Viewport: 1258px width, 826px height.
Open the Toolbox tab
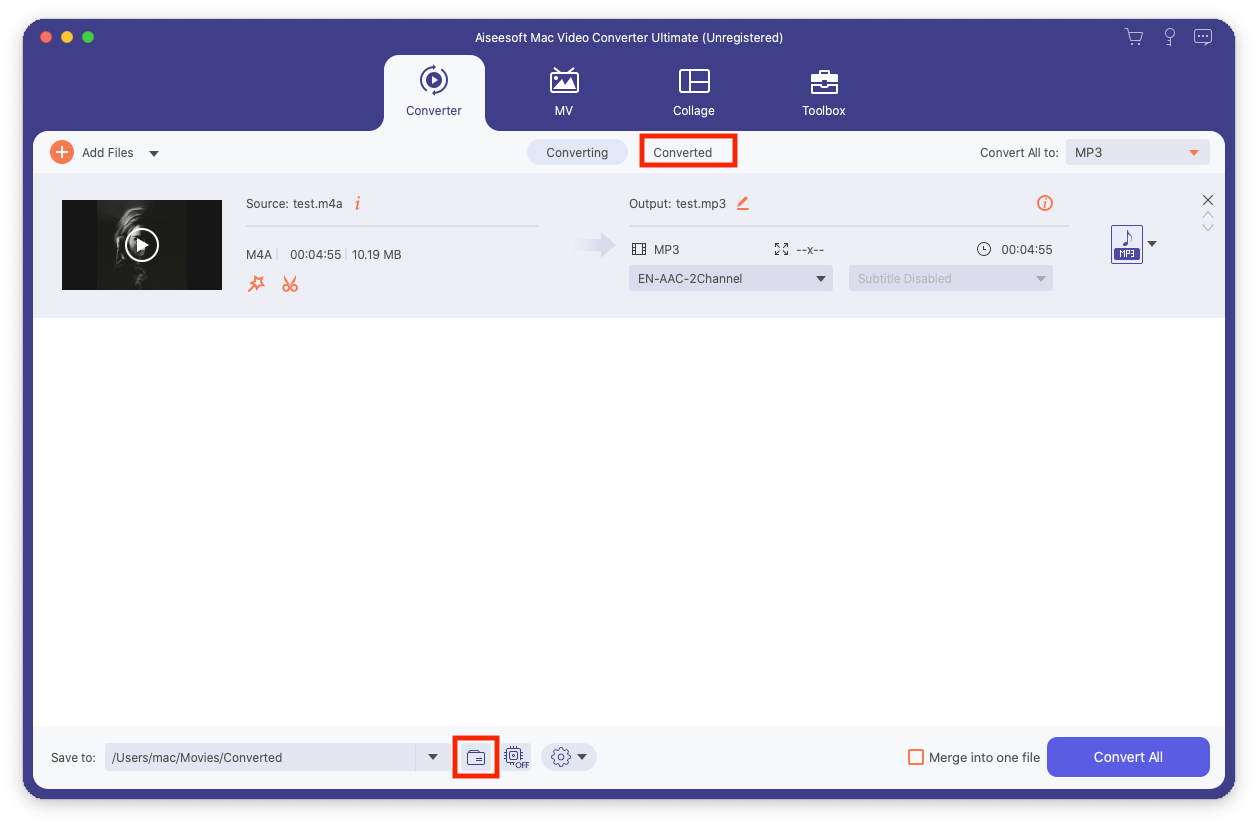[823, 92]
